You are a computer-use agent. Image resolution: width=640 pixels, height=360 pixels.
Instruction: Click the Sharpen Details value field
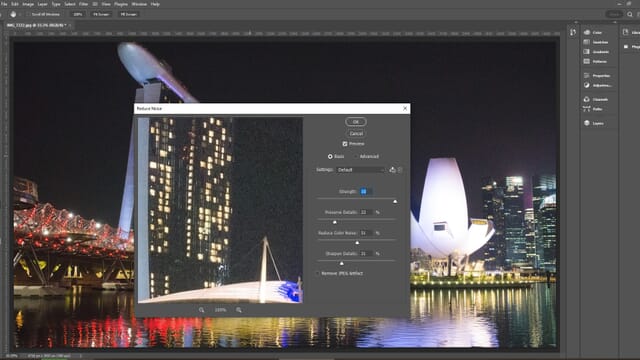pyautogui.click(x=365, y=253)
